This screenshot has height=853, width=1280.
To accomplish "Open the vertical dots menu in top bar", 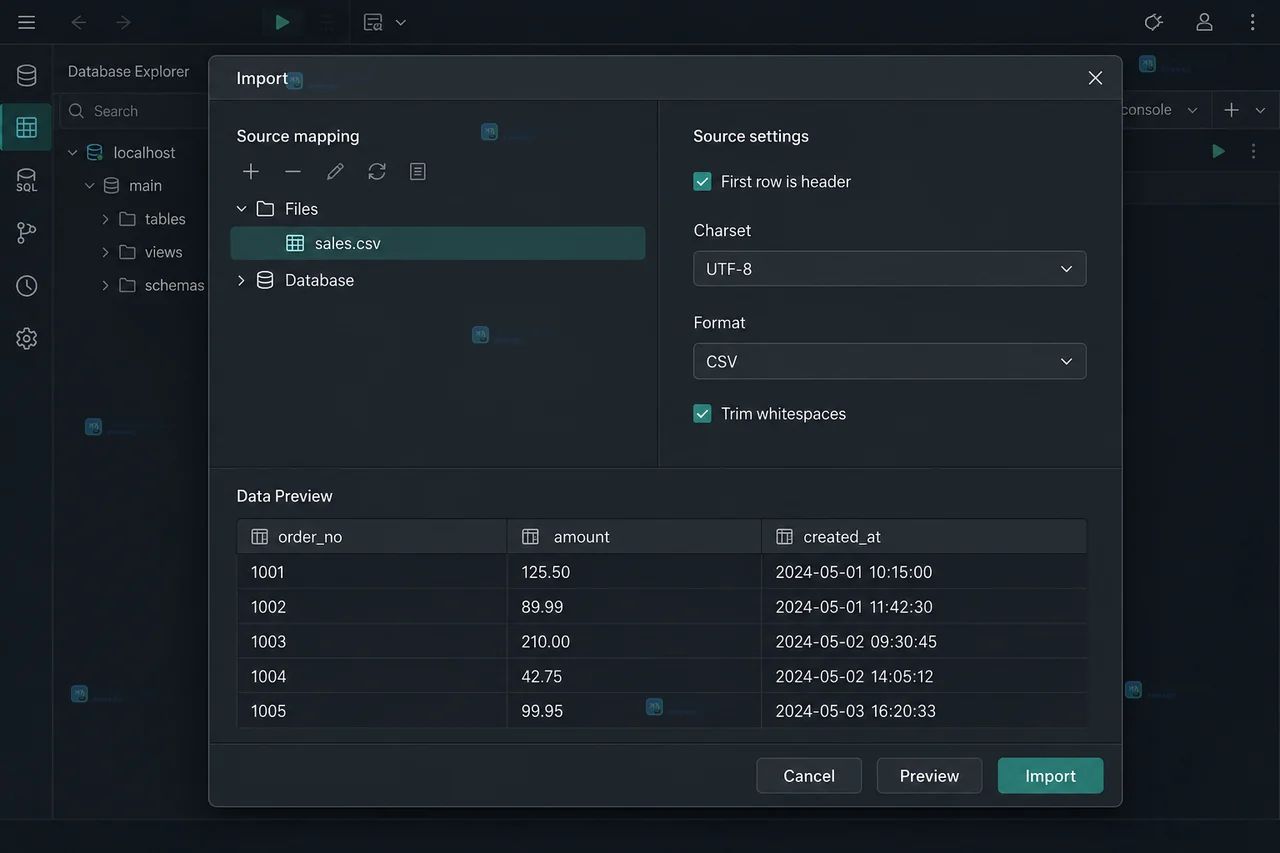I will click(1253, 22).
